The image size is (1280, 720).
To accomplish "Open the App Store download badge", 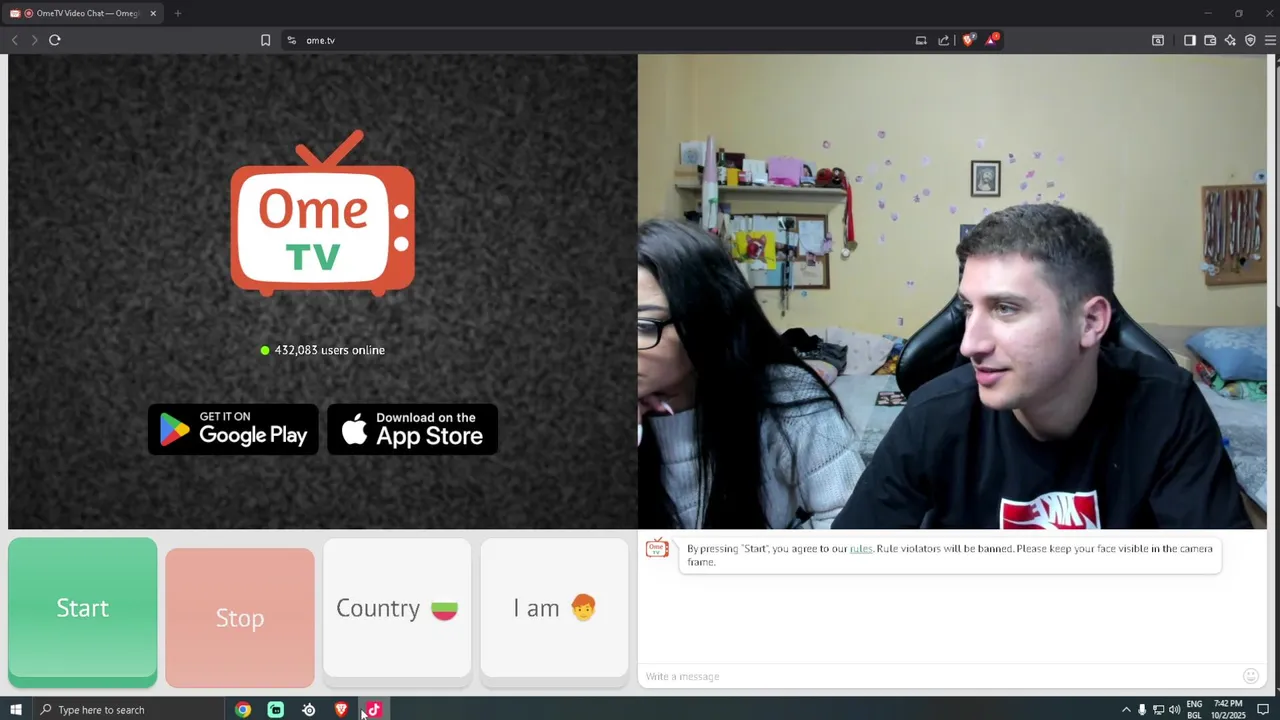I will click(412, 429).
